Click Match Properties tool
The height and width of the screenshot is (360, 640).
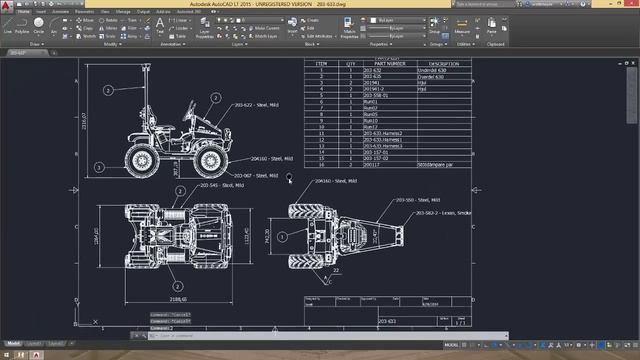click(349, 28)
